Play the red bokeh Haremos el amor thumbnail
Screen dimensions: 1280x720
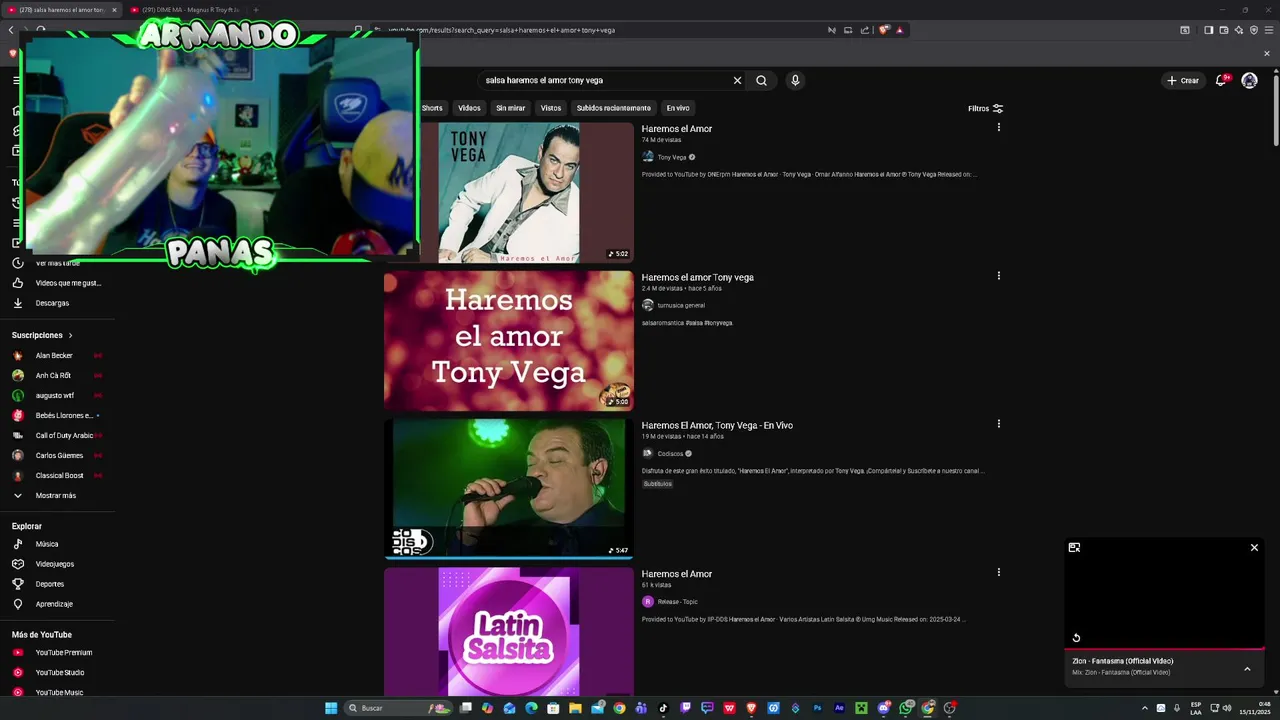[508, 340]
